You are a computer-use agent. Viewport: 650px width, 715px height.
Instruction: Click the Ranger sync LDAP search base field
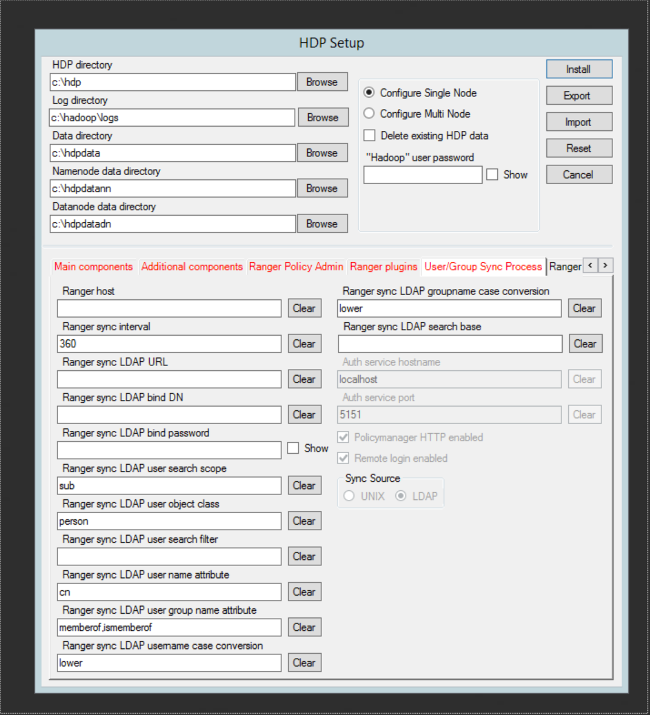coord(449,344)
